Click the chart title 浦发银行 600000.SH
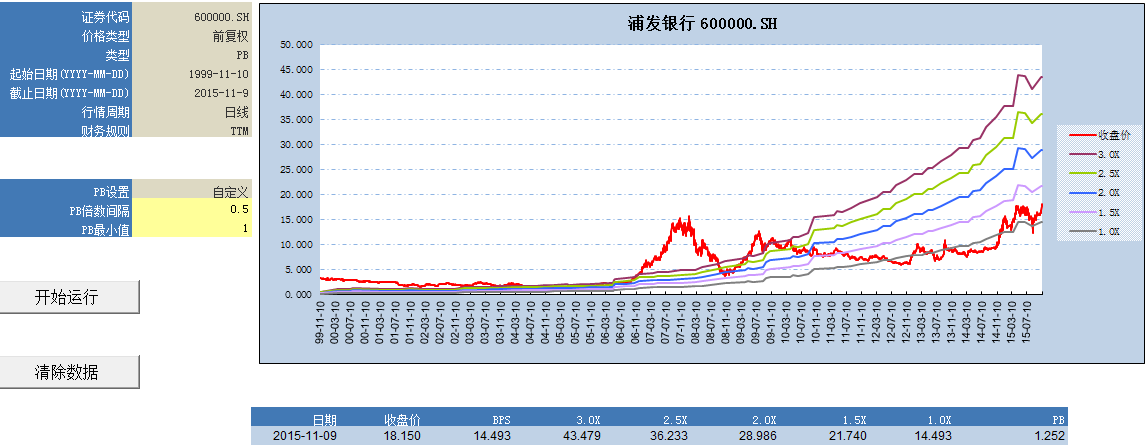The image size is (1146, 445). coord(702,23)
